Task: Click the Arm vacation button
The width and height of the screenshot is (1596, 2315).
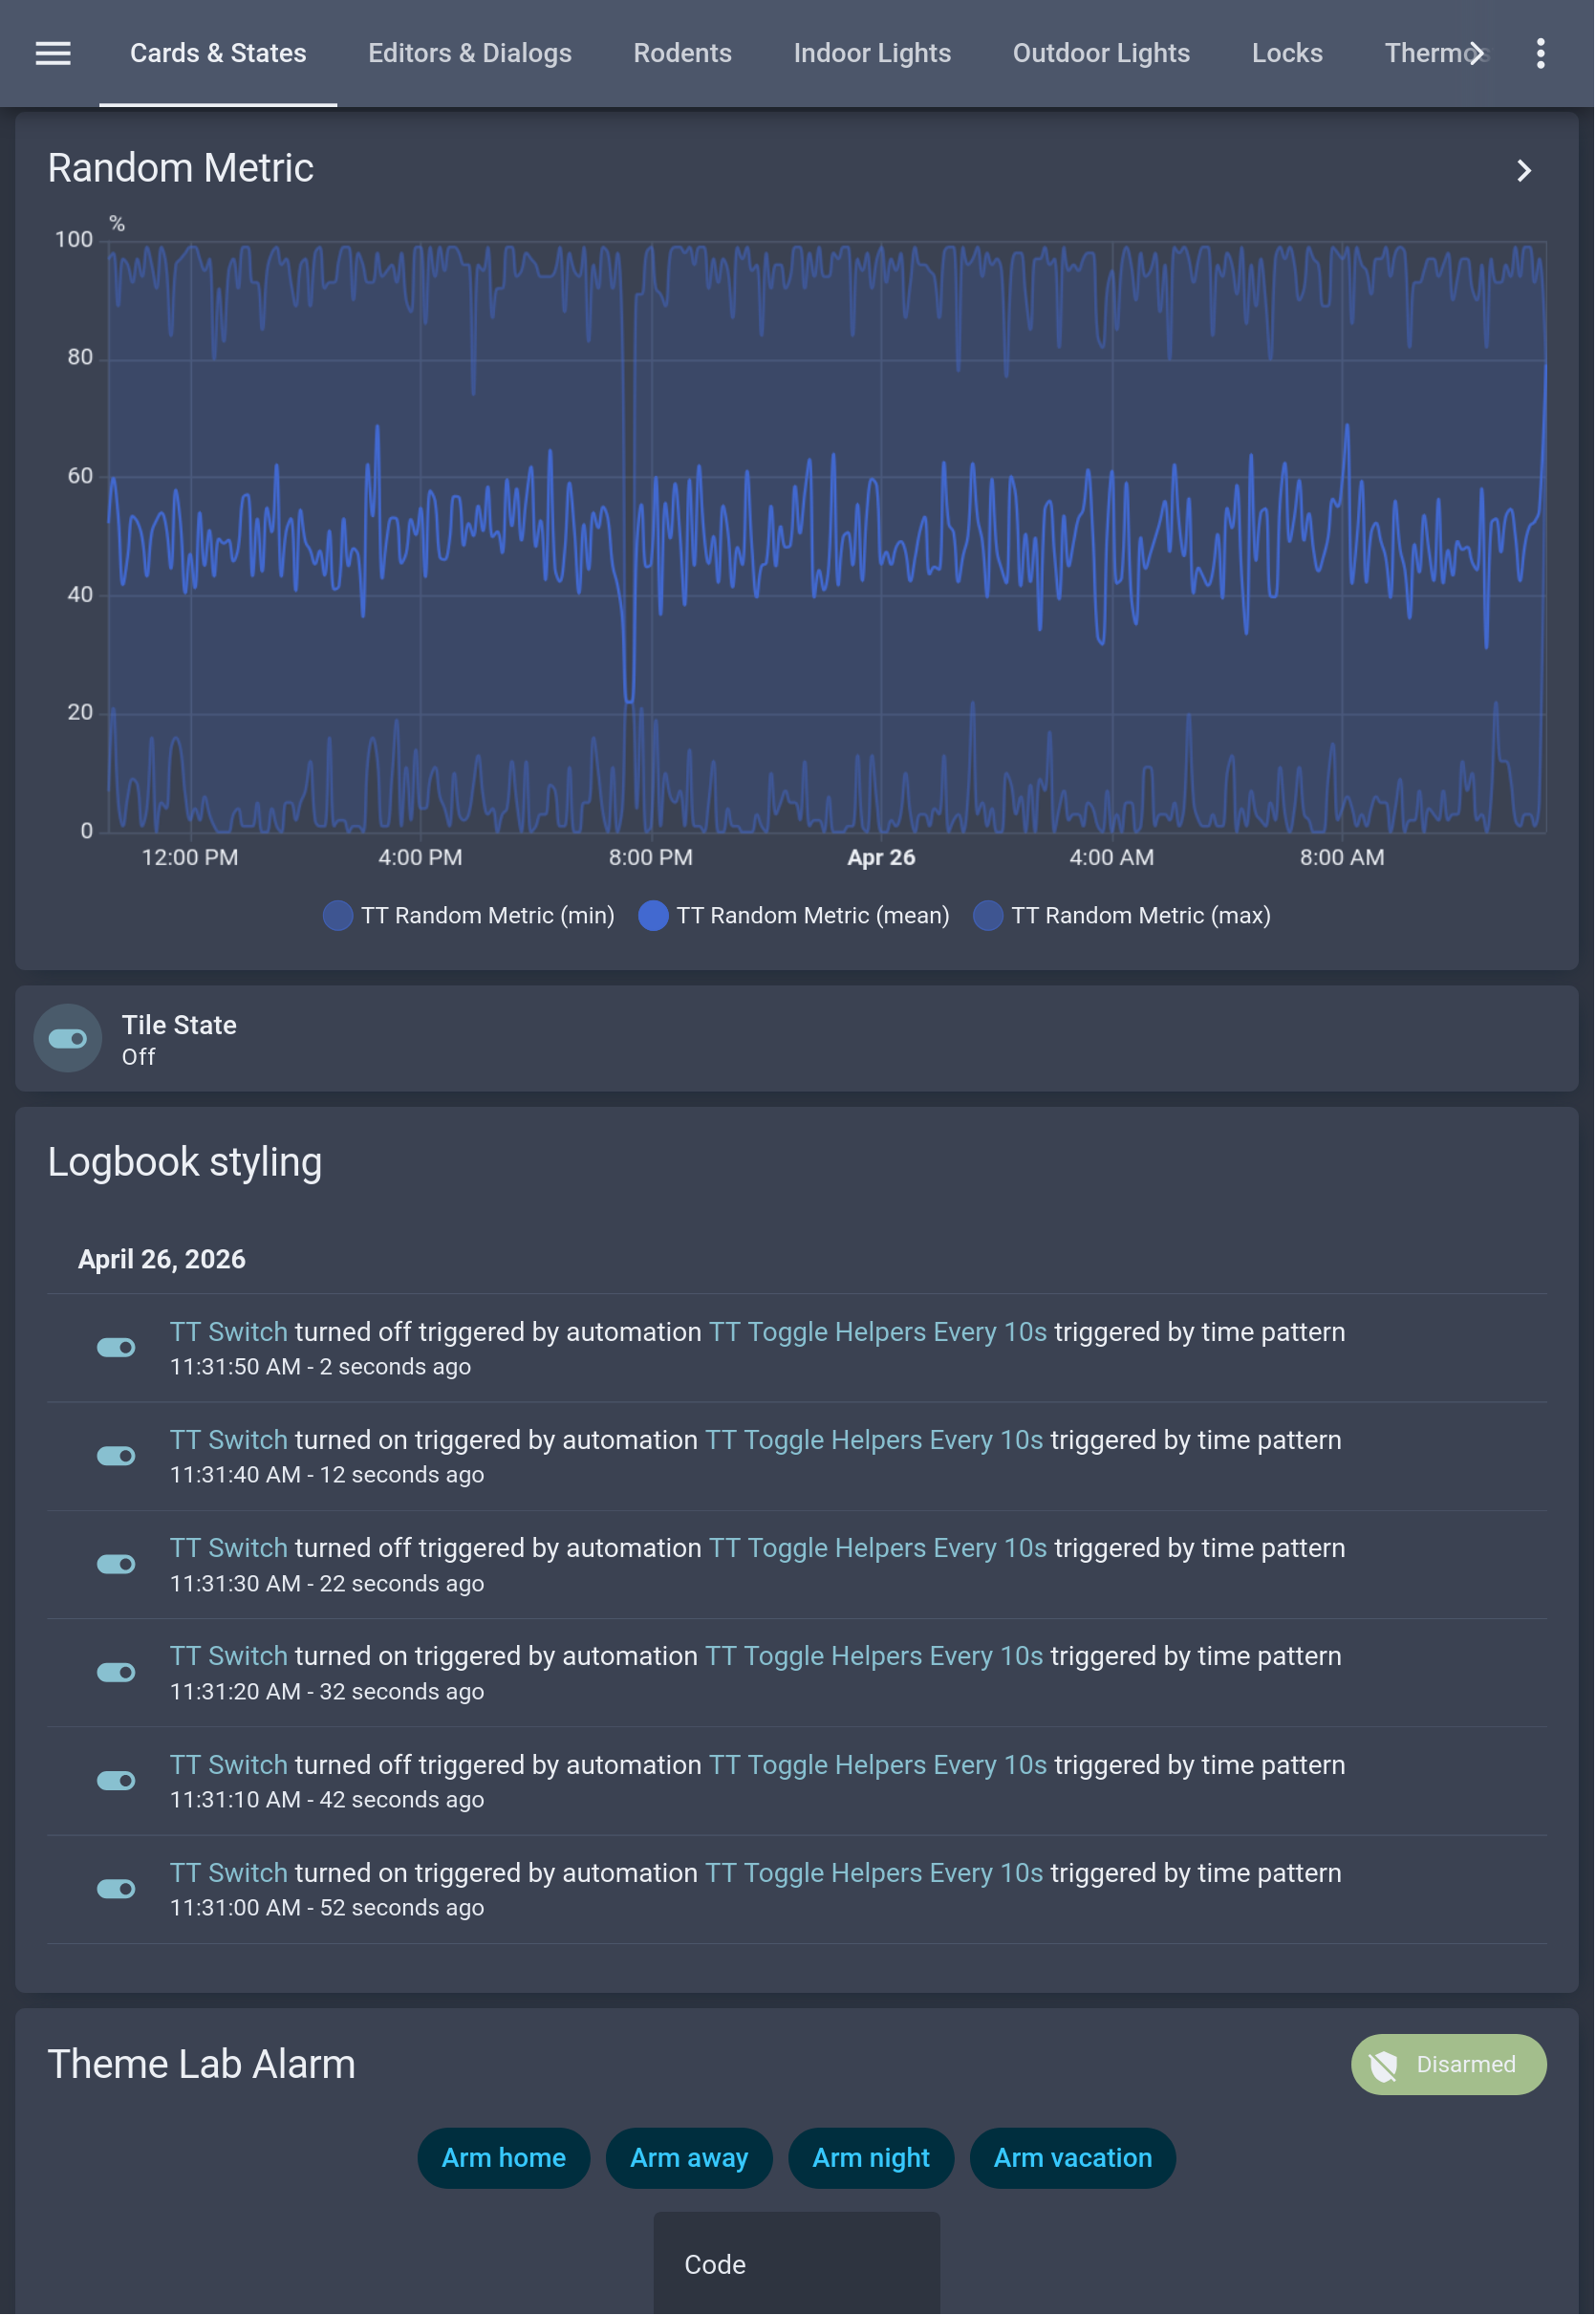Action: coord(1074,2160)
